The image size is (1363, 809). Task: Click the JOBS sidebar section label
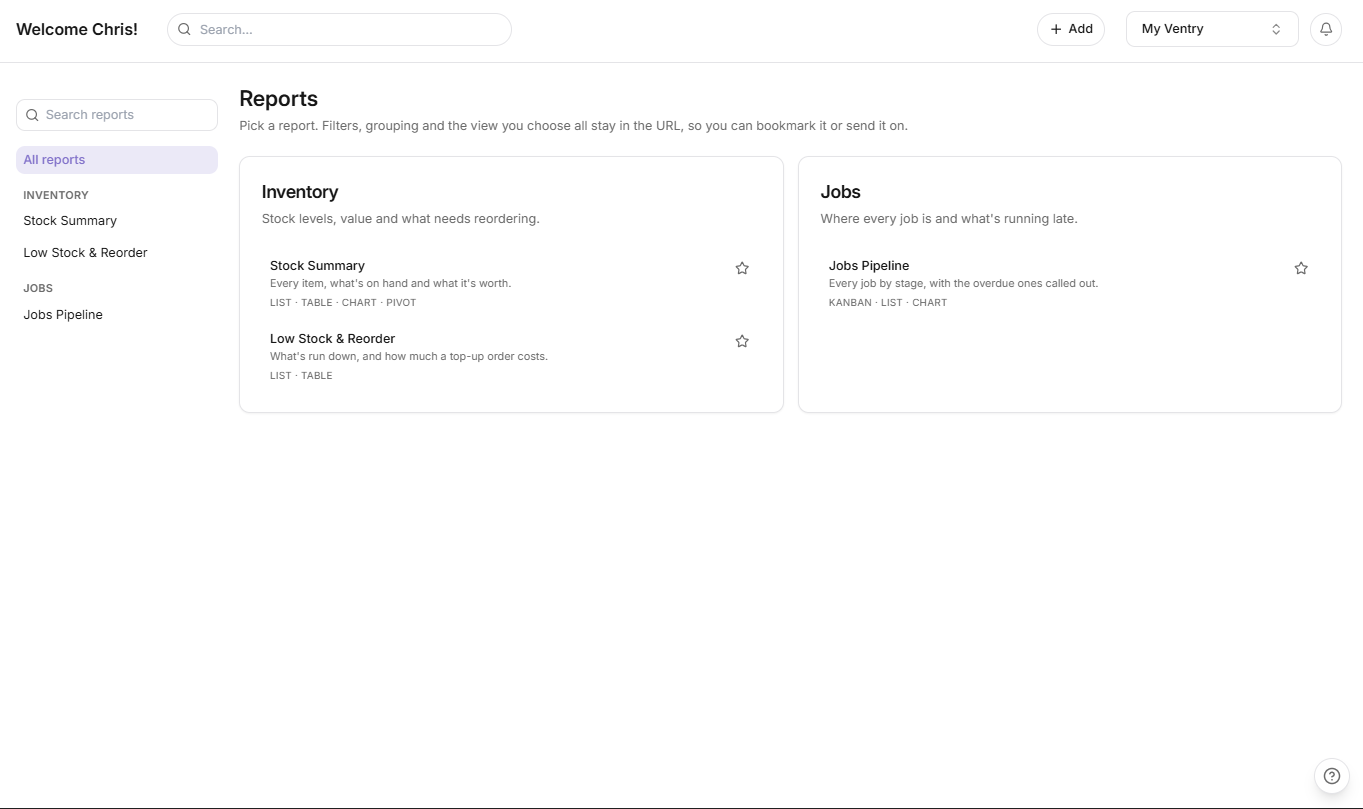pos(38,288)
